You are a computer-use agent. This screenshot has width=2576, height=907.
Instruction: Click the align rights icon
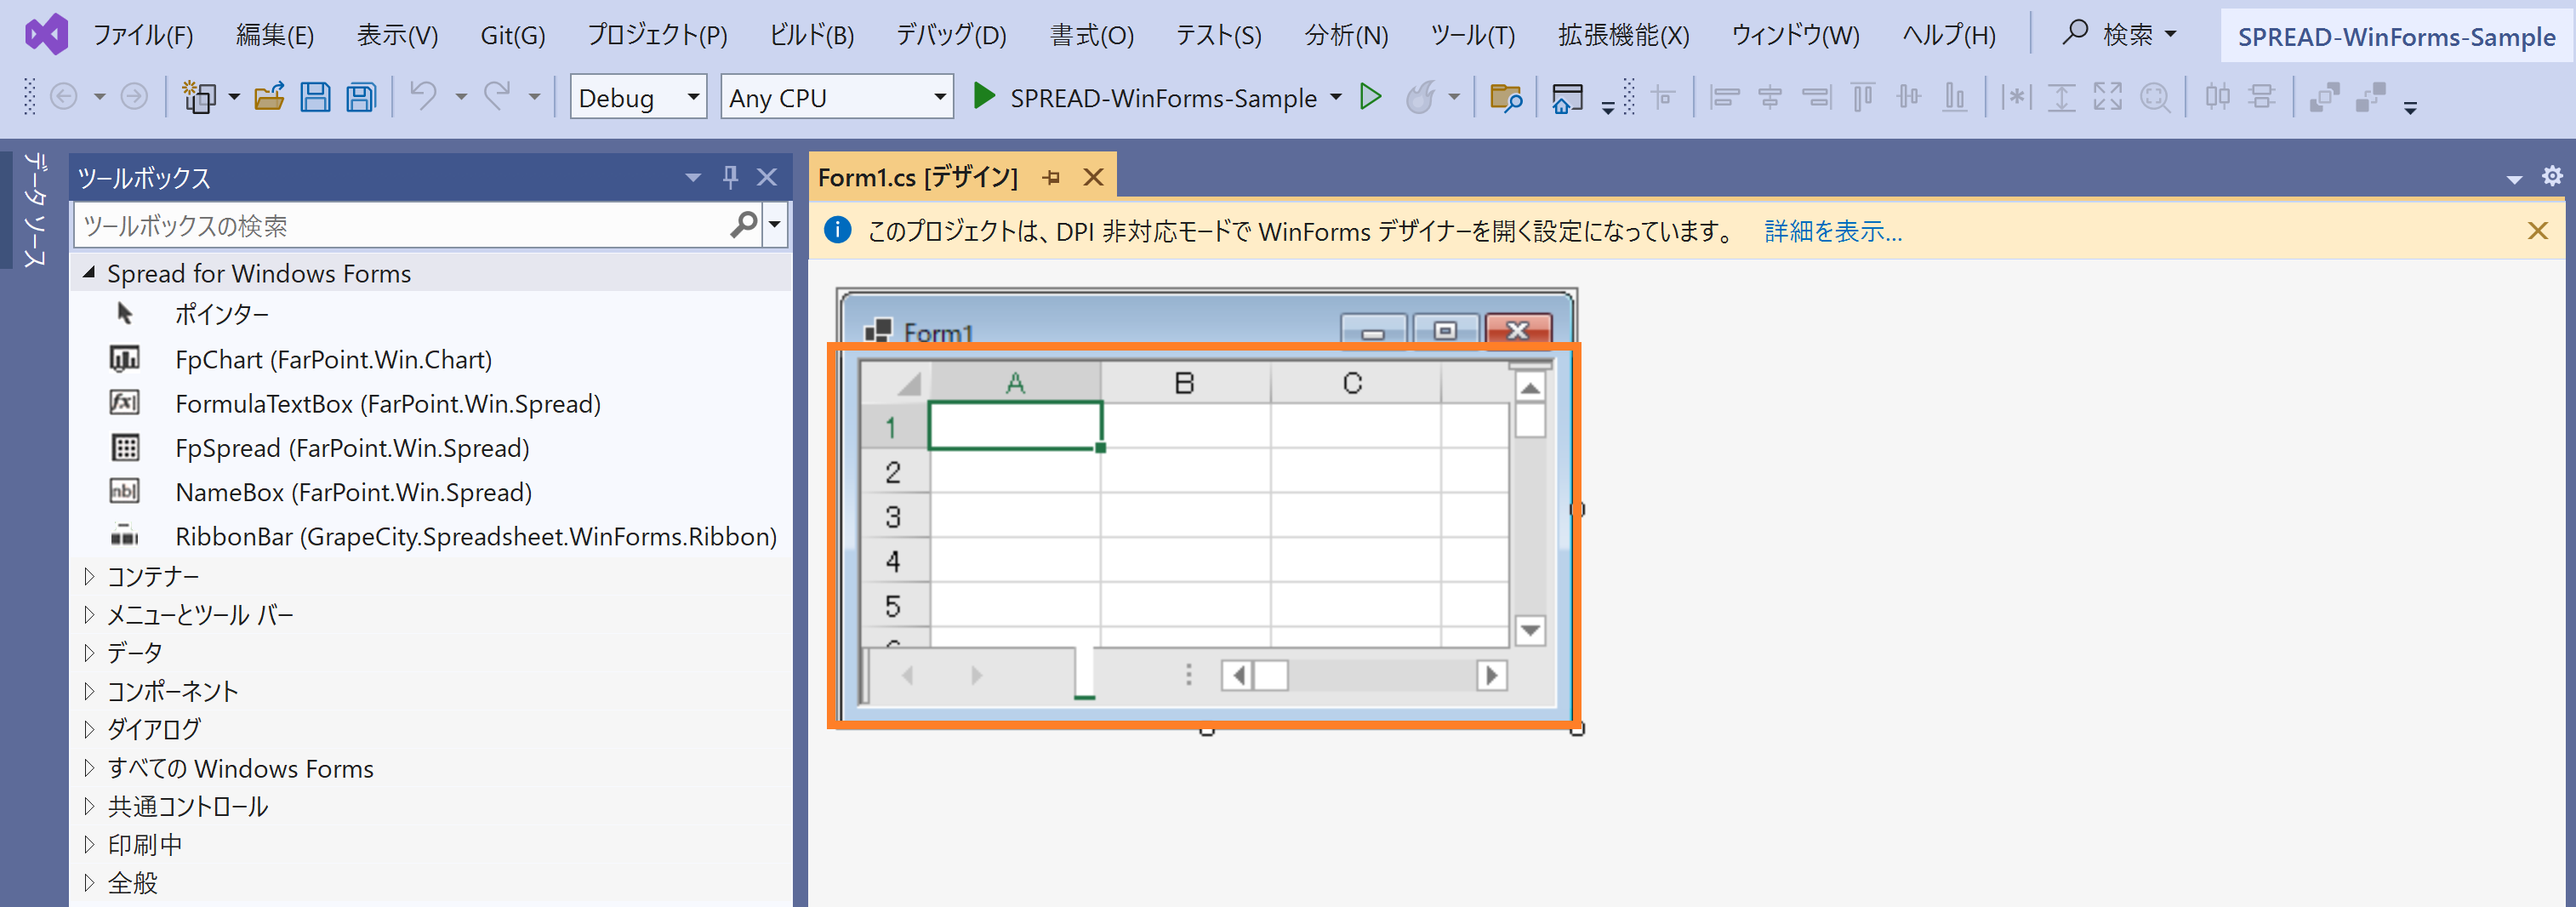pos(1816,97)
